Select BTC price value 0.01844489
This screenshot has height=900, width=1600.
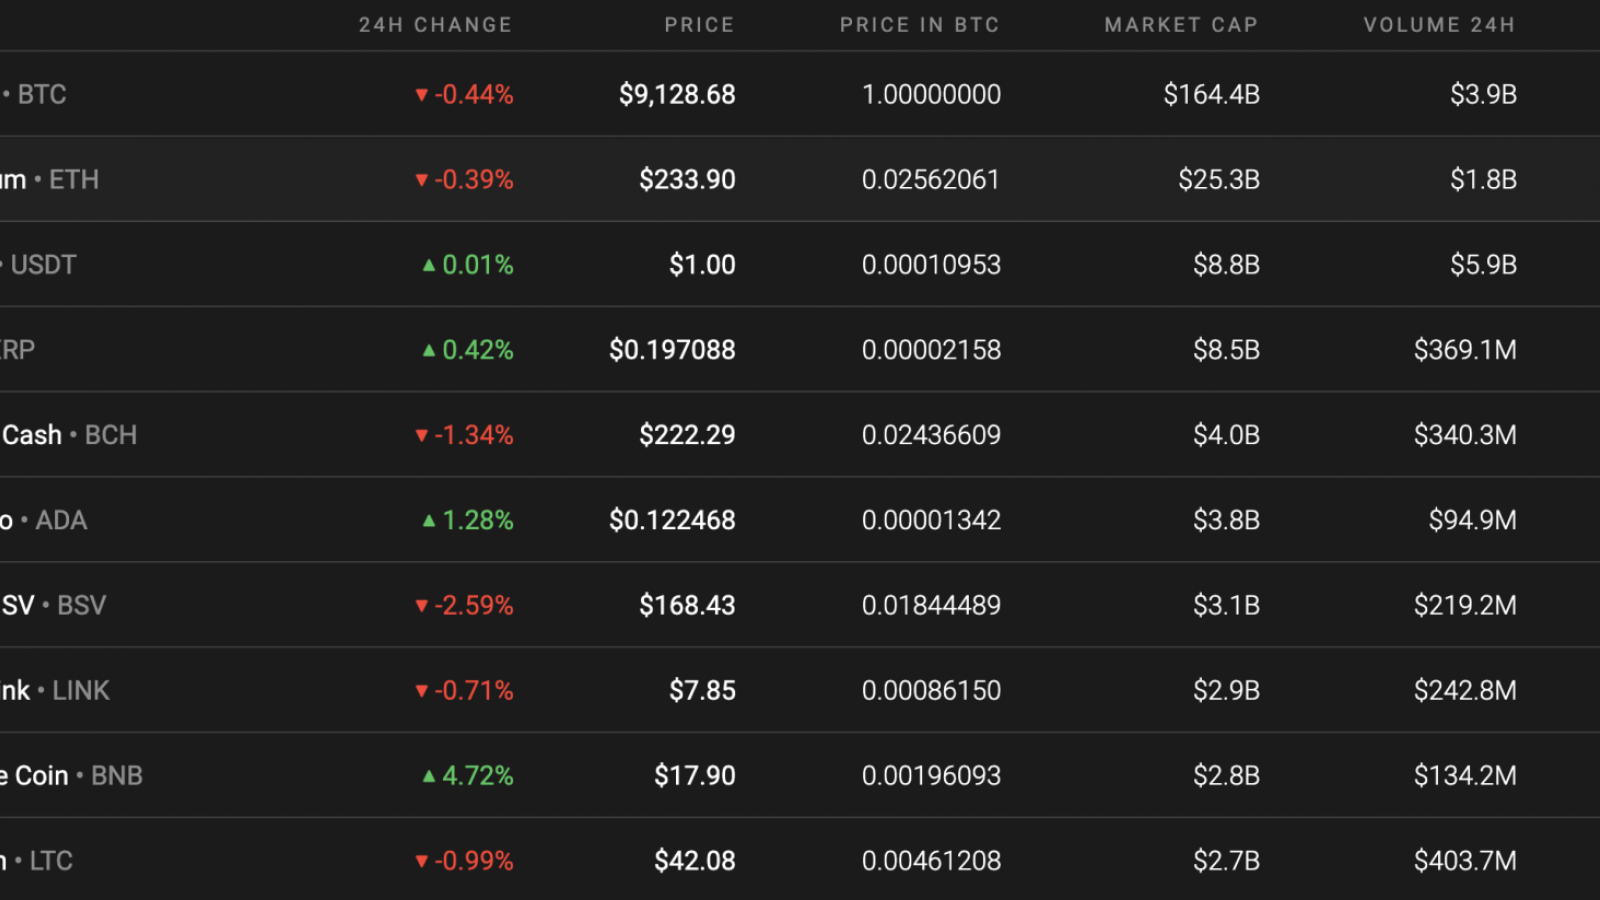pos(931,604)
